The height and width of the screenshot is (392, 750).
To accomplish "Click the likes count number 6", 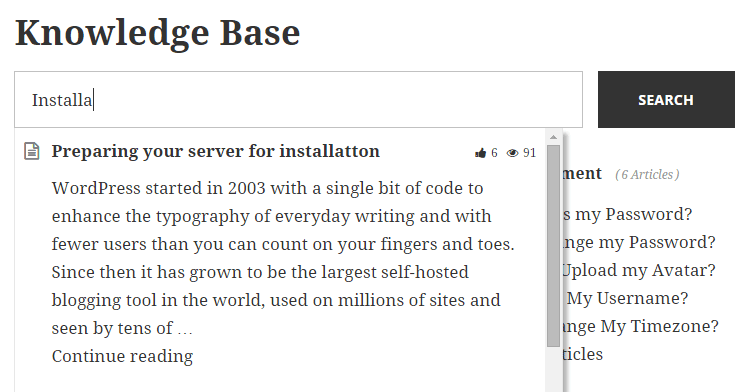I will point(494,153).
